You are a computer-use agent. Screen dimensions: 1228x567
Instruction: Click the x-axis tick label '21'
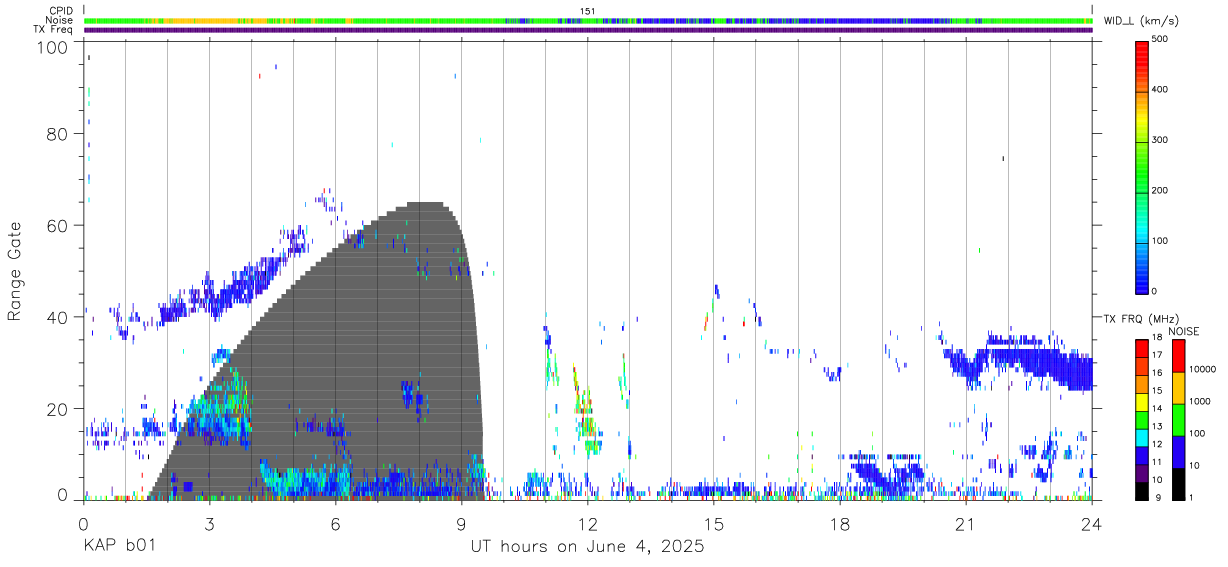pyautogui.click(x=966, y=524)
